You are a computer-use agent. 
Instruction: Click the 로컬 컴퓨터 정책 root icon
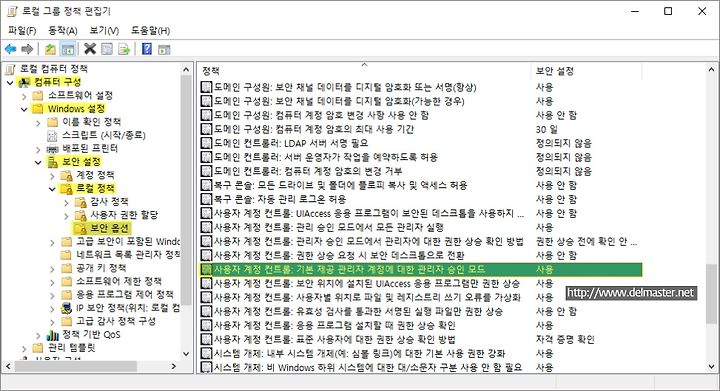click(11, 69)
